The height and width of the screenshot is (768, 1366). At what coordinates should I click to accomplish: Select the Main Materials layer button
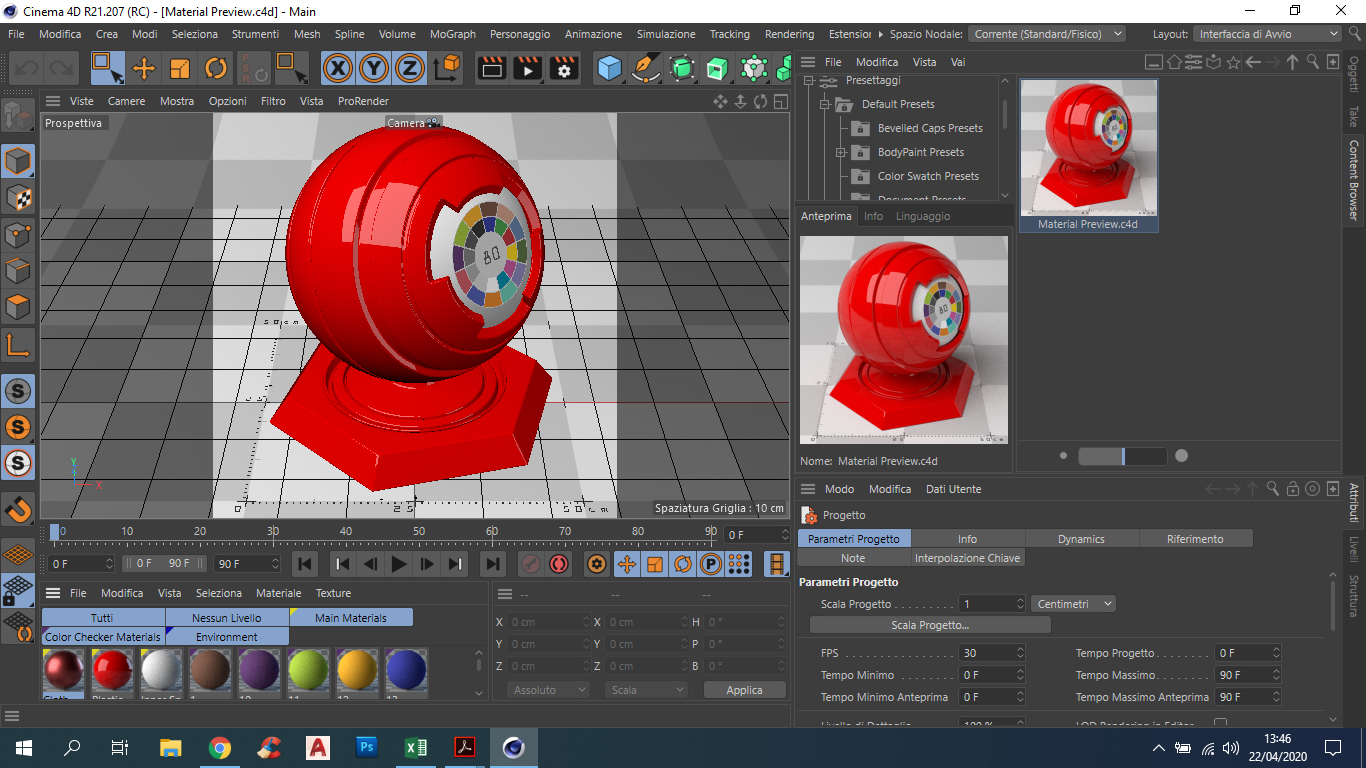coord(351,618)
